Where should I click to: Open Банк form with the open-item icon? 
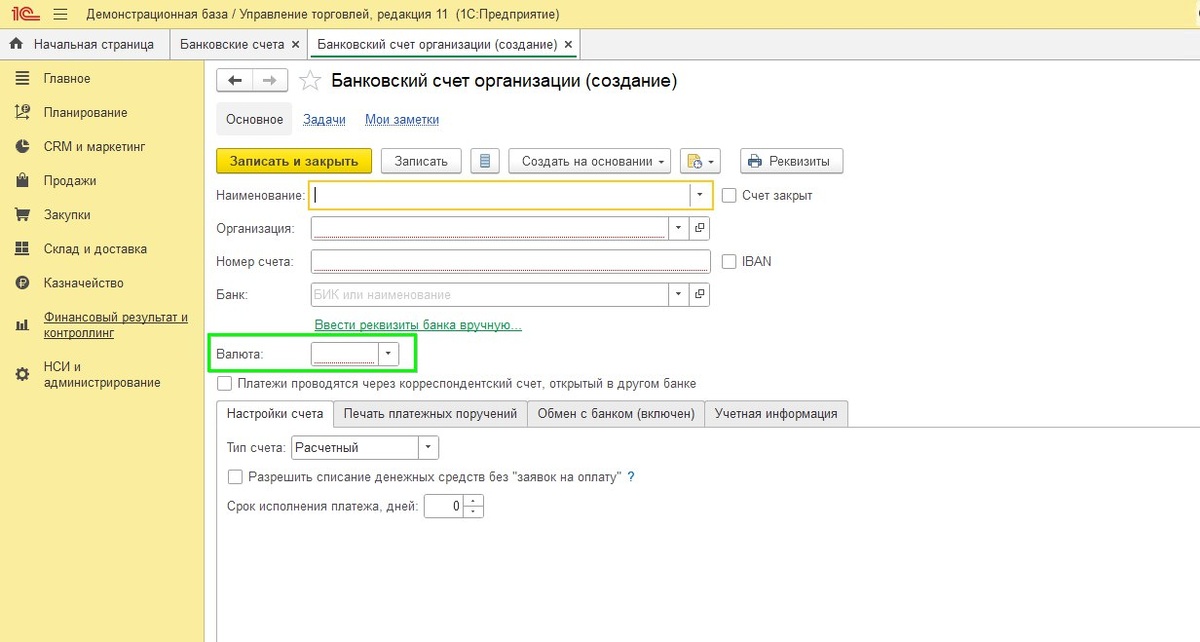tap(700, 295)
